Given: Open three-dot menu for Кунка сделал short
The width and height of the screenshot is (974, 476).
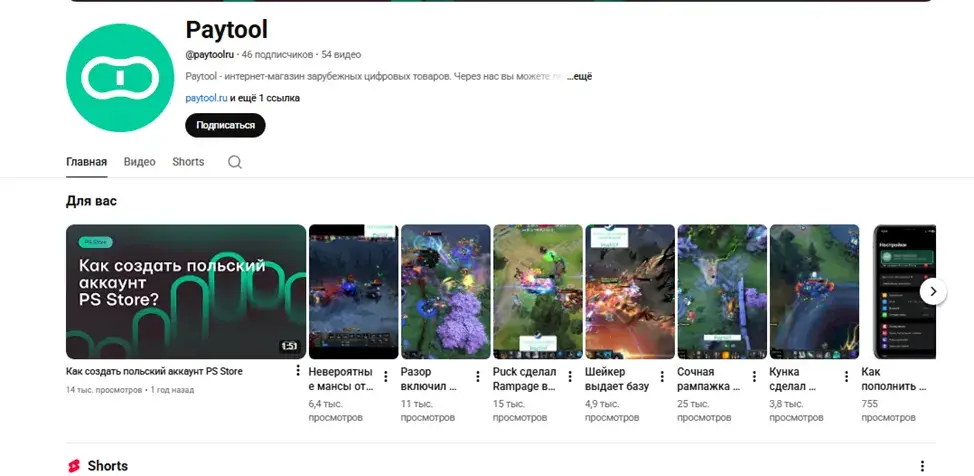Looking at the screenshot, I should point(846,377).
